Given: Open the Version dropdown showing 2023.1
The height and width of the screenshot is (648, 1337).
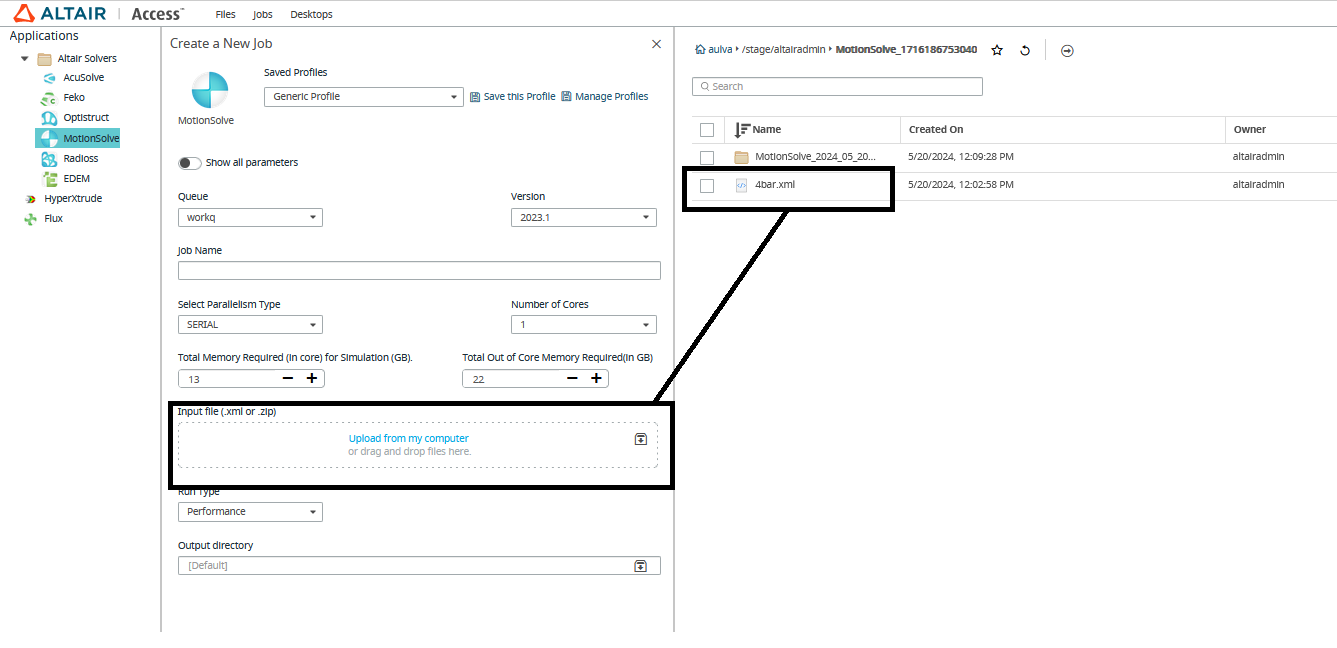Looking at the screenshot, I should (x=584, y=217).
